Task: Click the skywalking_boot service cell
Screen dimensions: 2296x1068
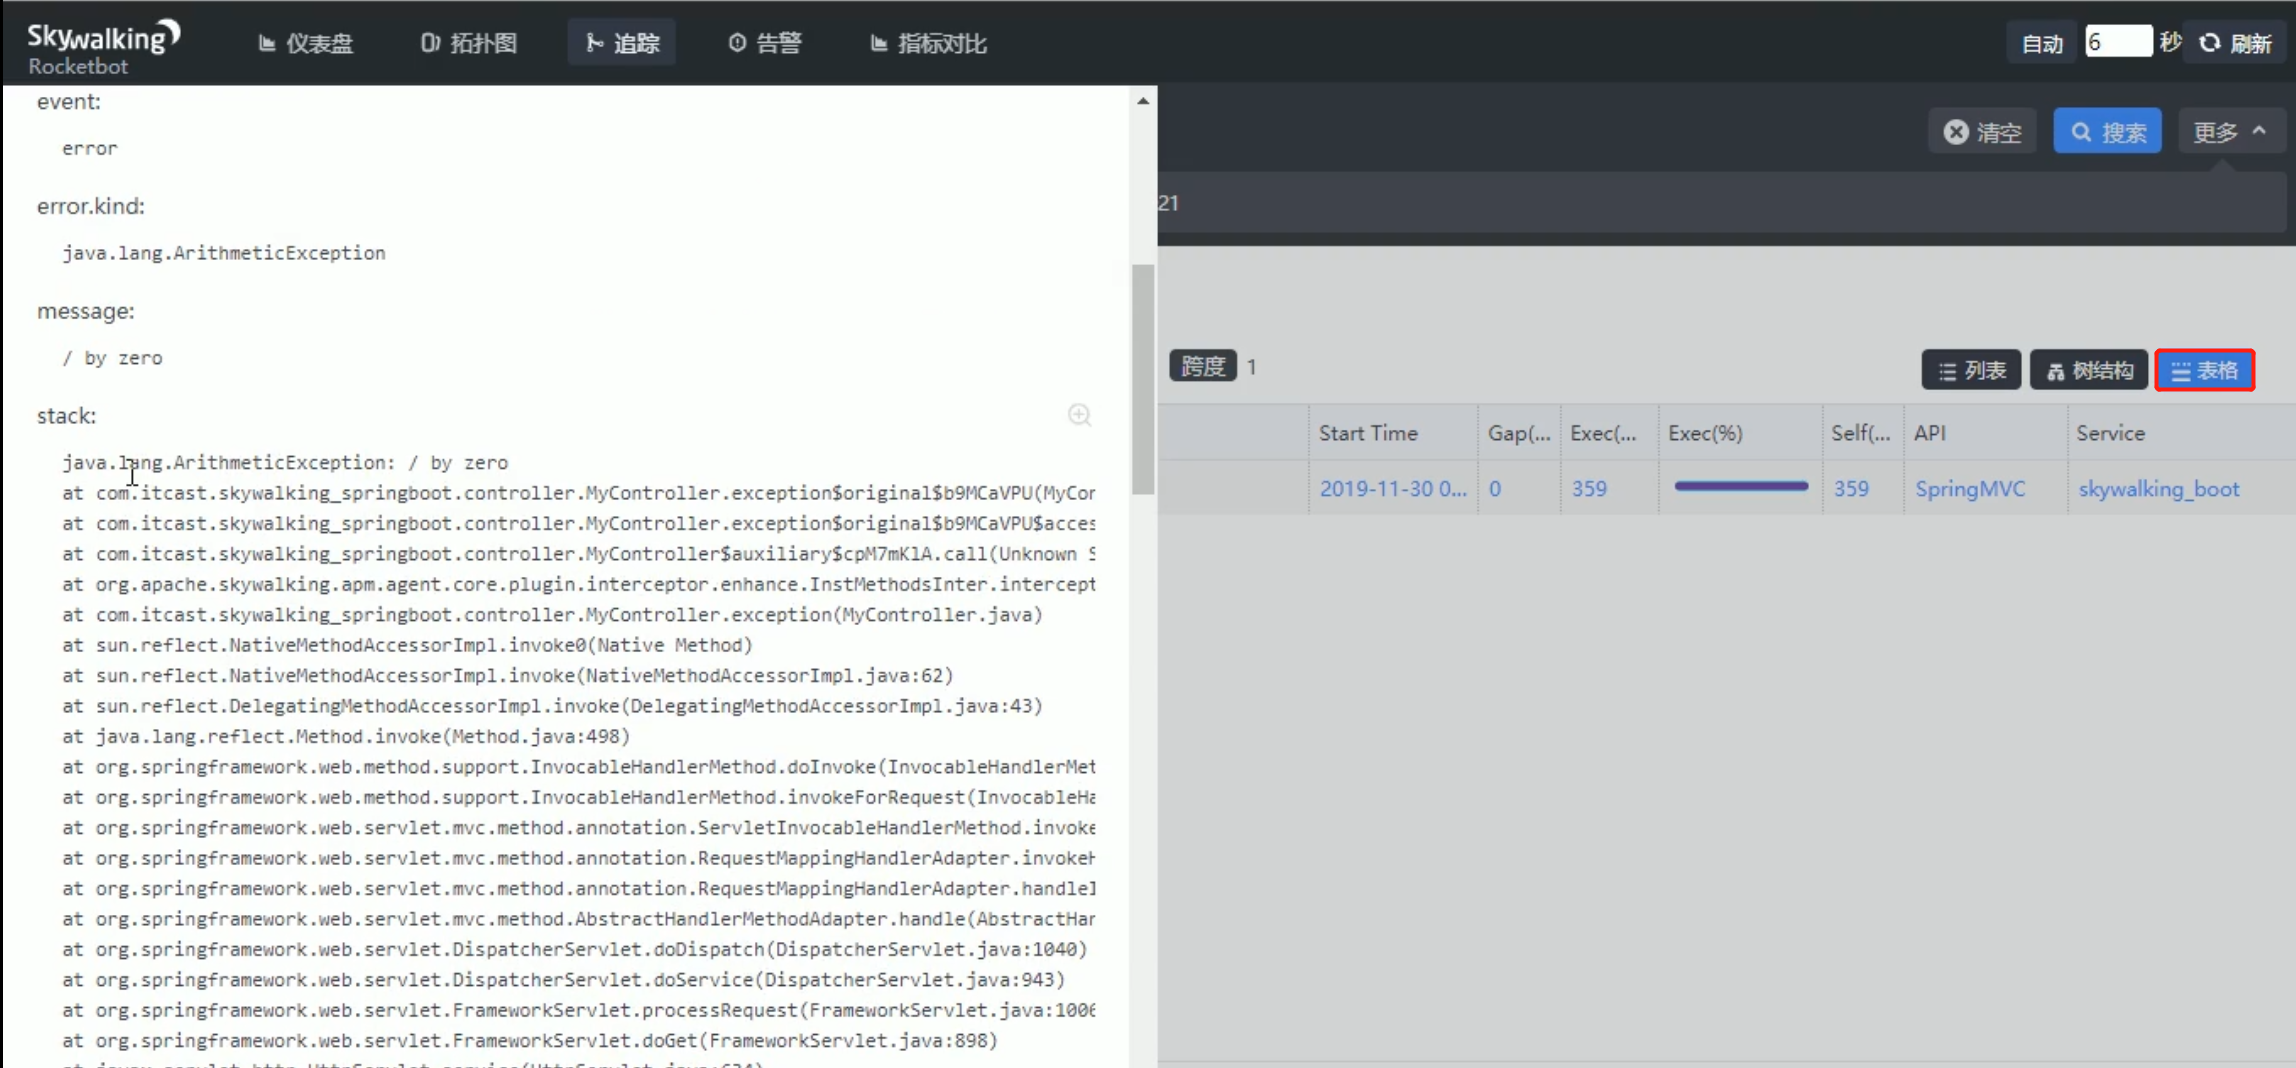Action: coord(2158,489)
